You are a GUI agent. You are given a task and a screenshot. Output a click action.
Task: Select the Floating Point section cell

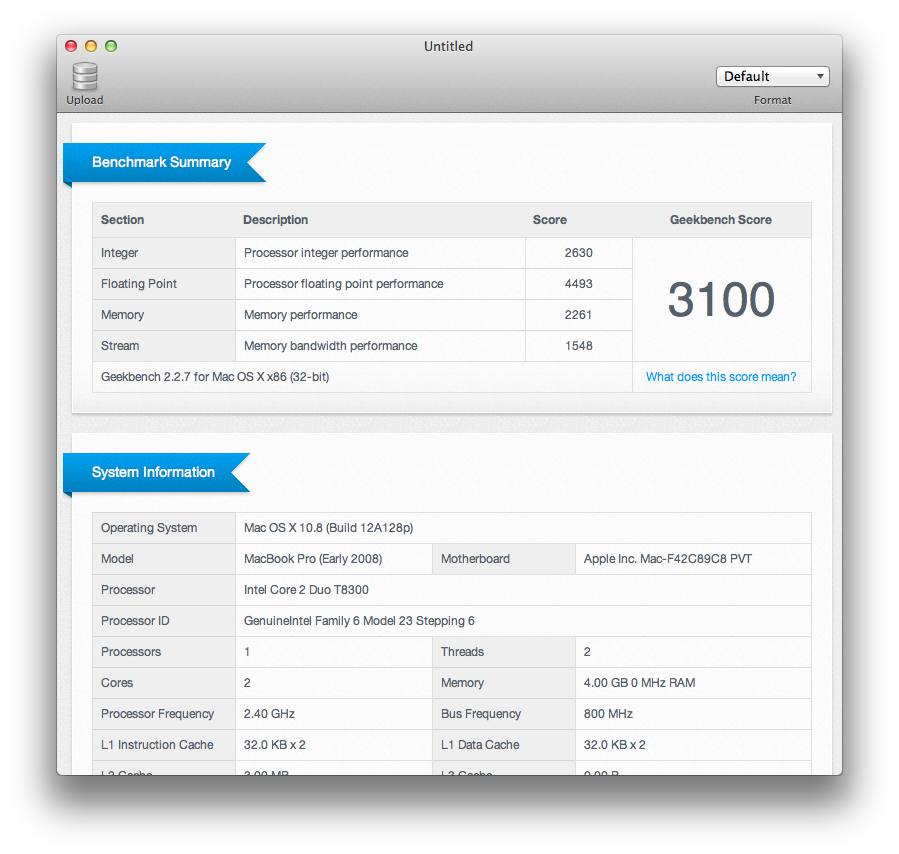pos(164,284)
